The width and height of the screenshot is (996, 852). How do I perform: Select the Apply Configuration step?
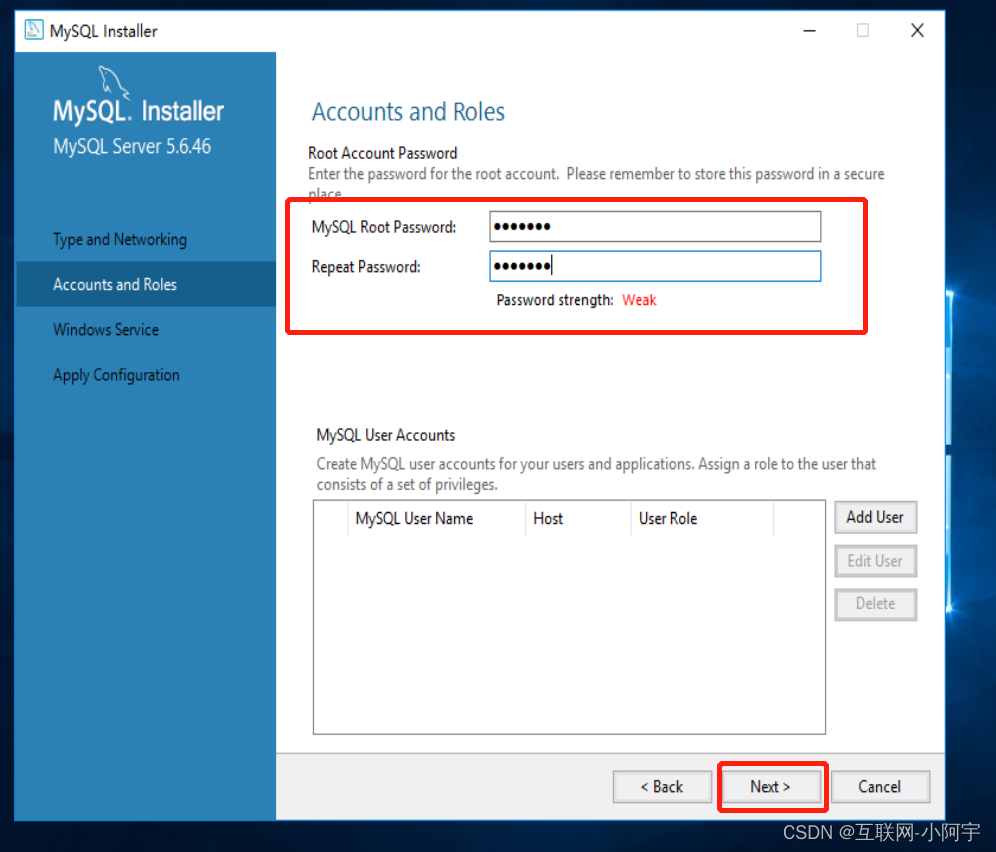(115, 374)
